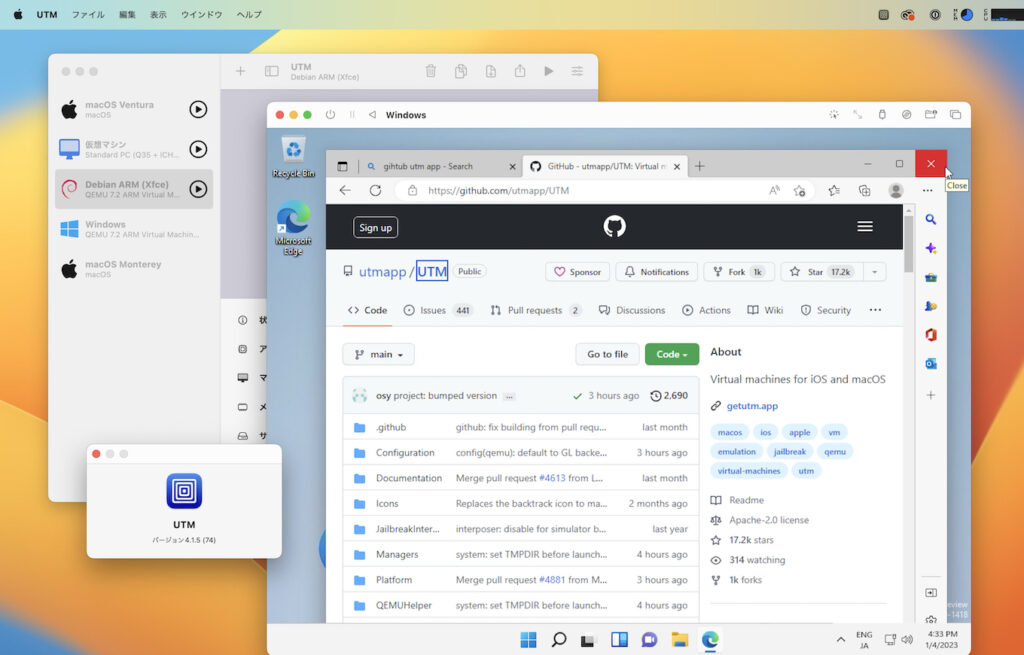Clone the Debian ARM virtual machine

460,71
